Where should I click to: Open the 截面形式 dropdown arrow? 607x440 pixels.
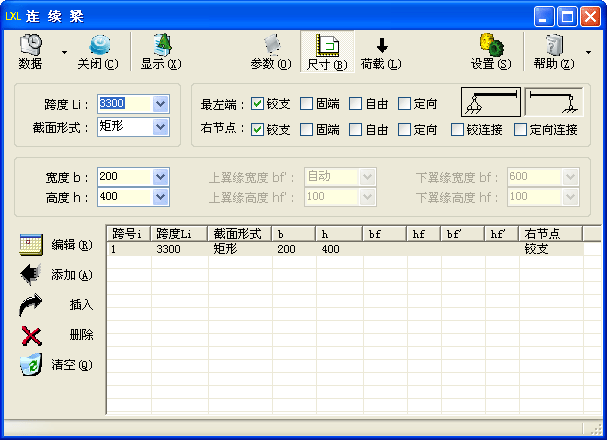160,127
